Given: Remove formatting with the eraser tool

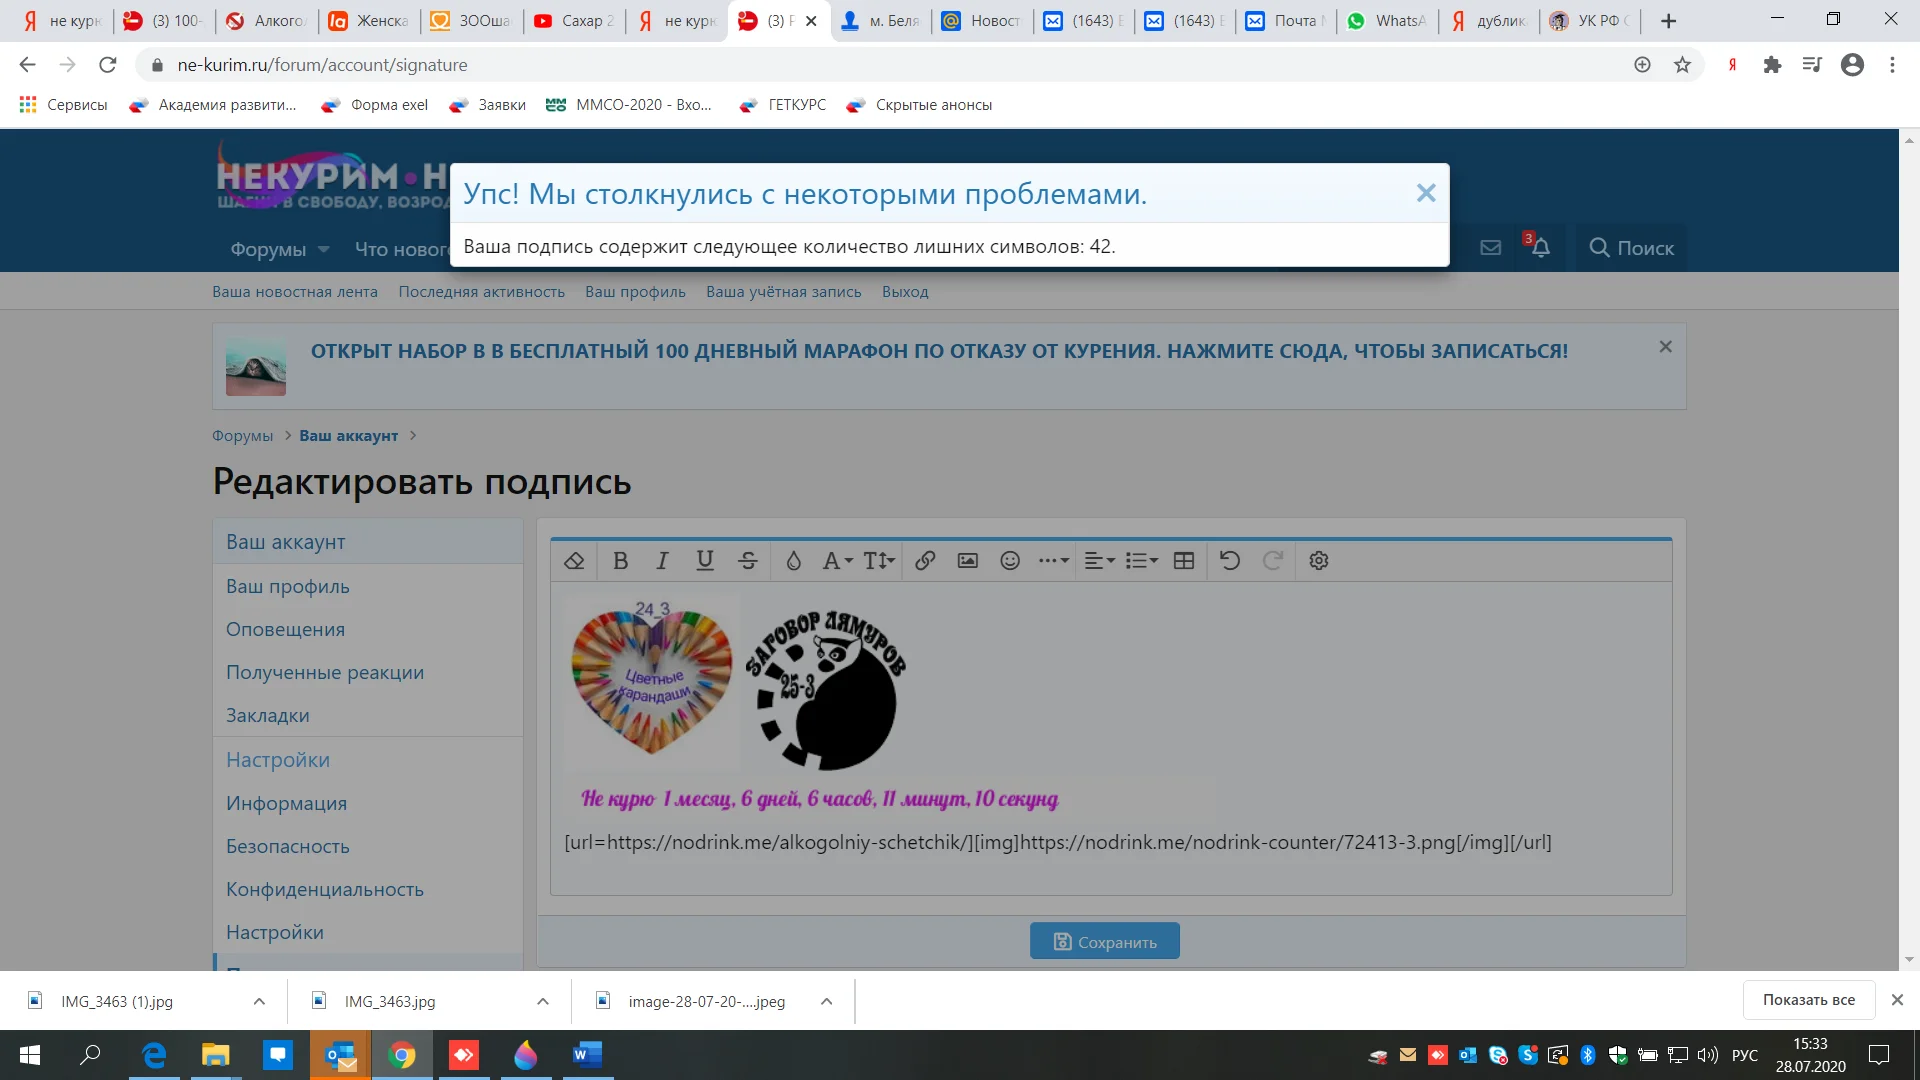Looking at the screenshot, I should tap(575, 561).
